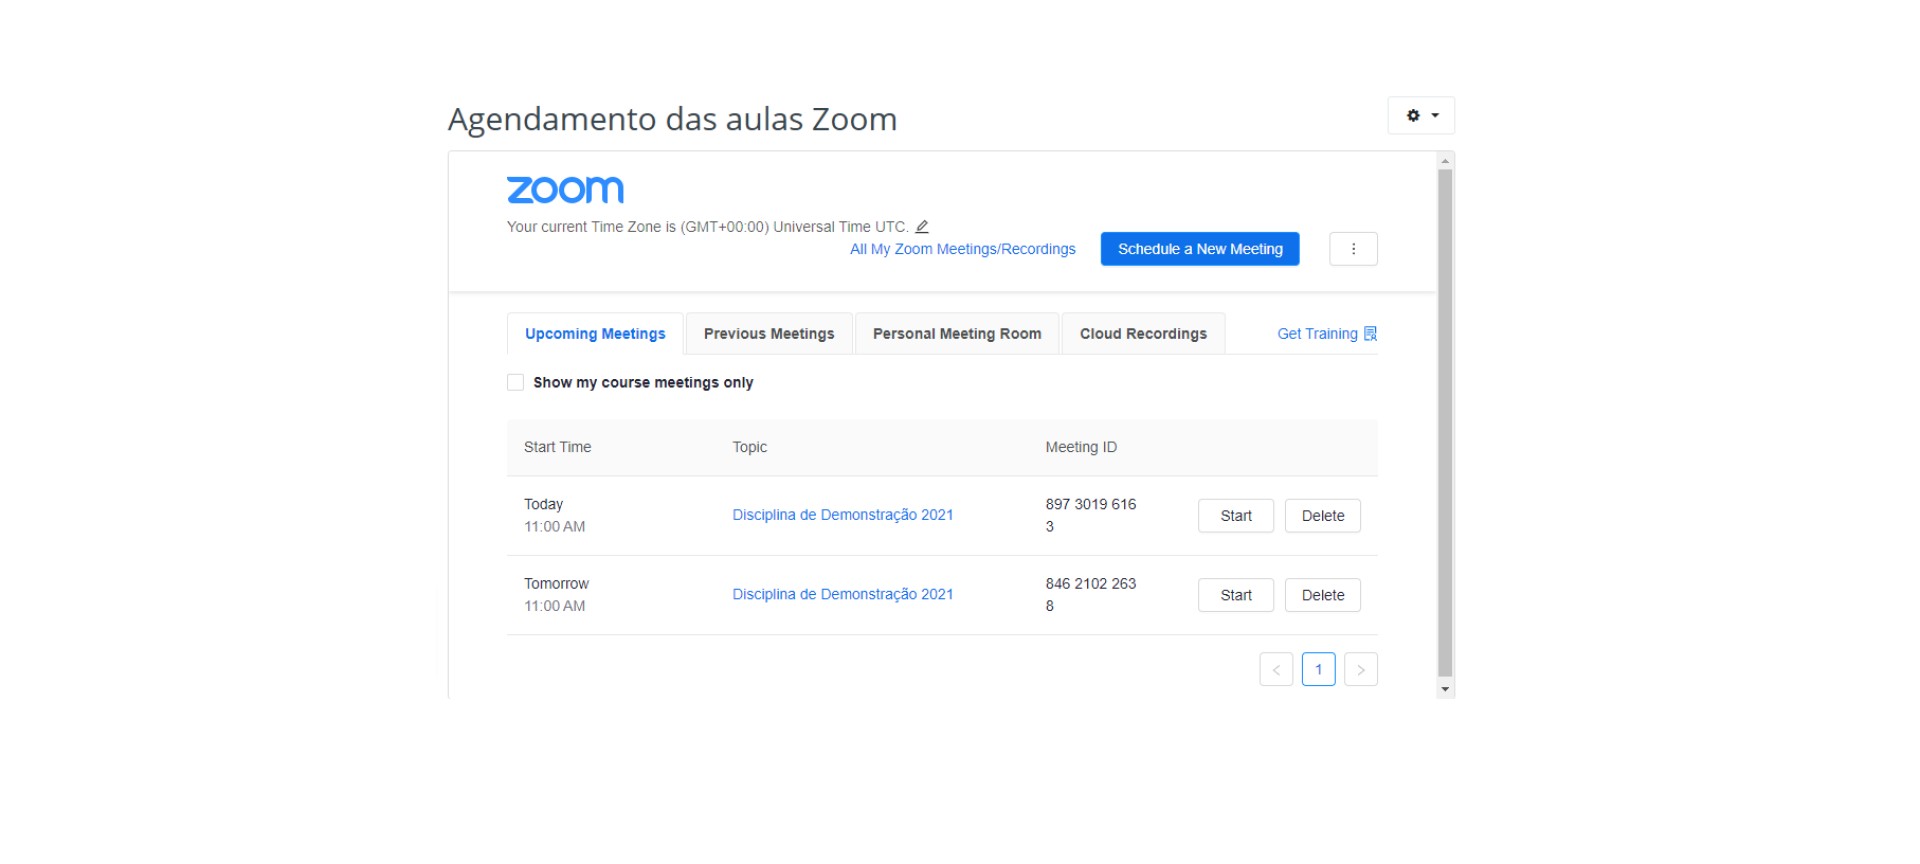
Task: Go to previous page arrow
Action: click(x=1276, y=669)
